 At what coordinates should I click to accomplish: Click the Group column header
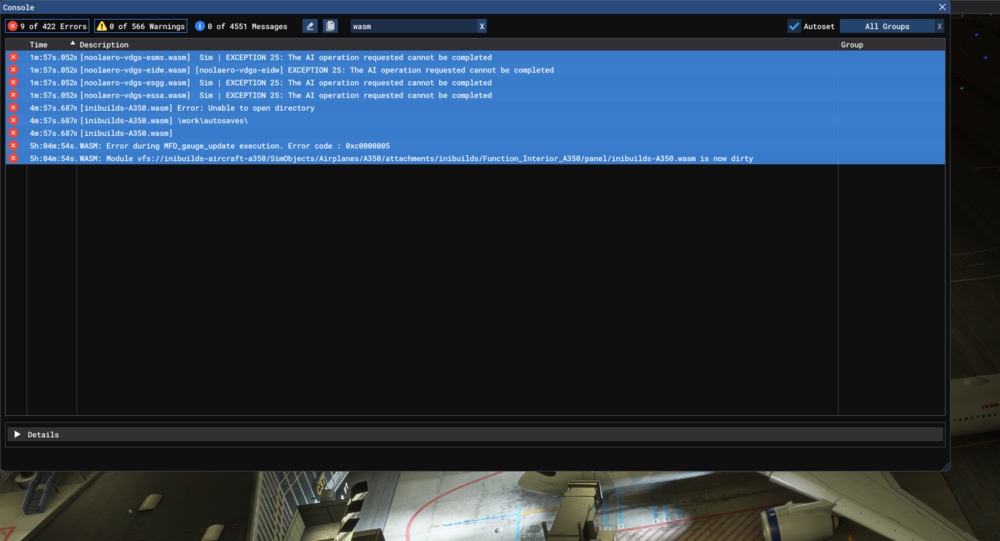[x=852, y=45]
